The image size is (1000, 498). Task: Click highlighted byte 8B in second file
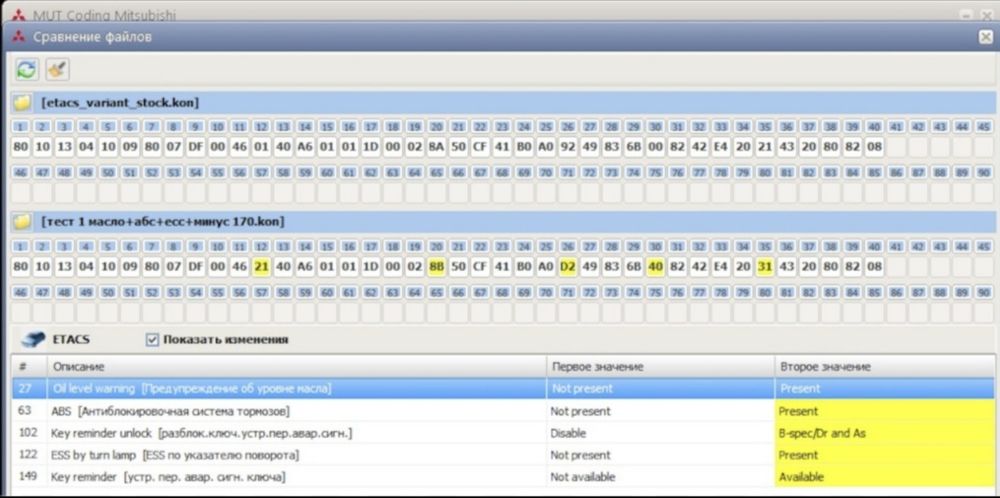pos(436,267)
